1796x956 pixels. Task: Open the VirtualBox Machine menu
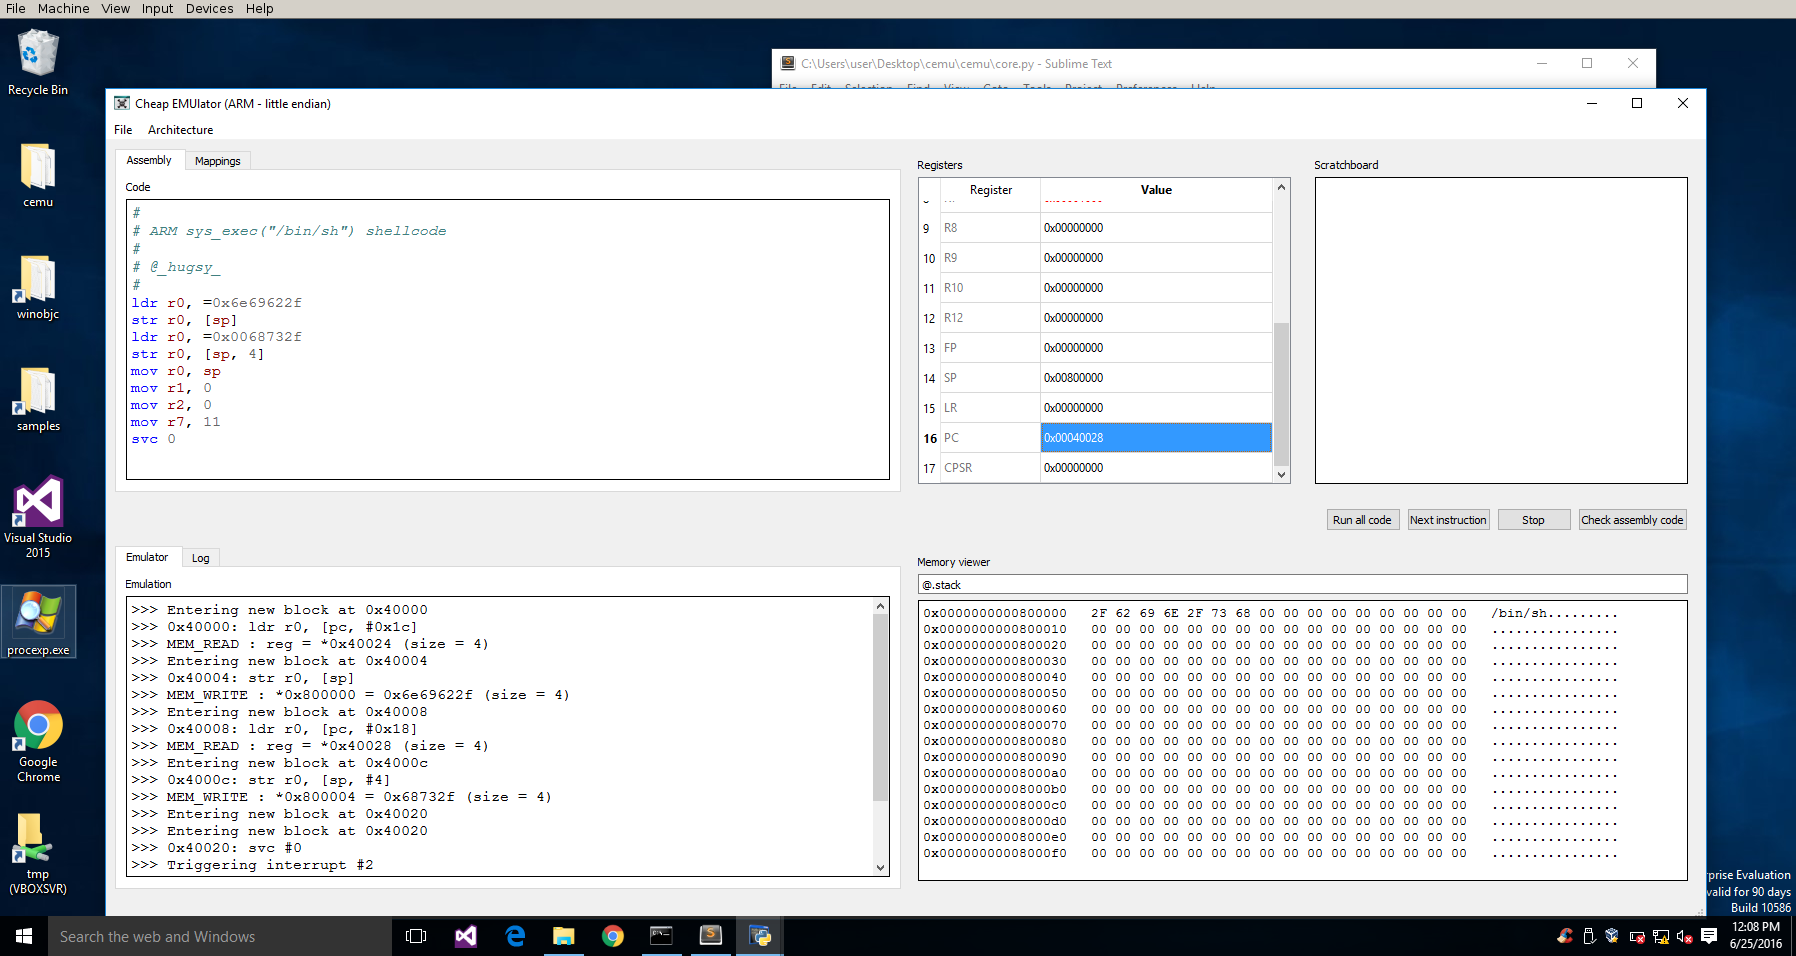pos(63,8)
